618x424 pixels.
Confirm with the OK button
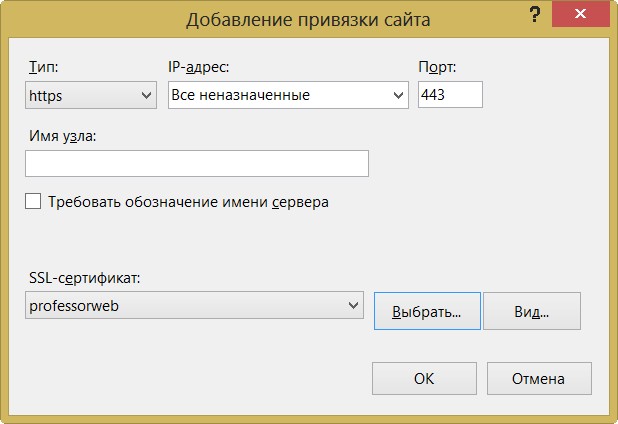424,379
